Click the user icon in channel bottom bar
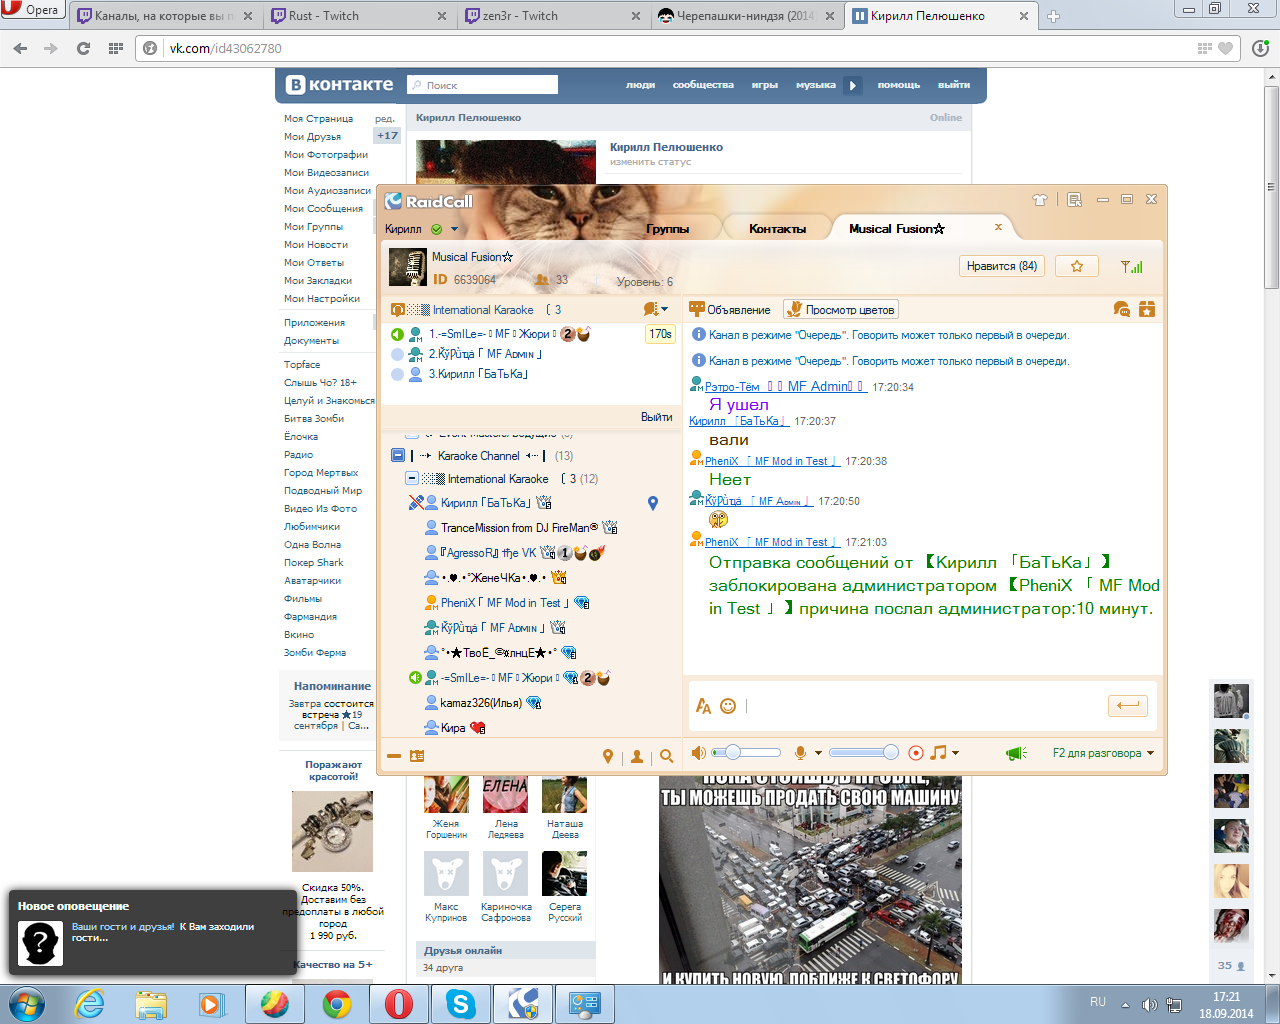1280x1024 pixels. click(x=637, y=757)
